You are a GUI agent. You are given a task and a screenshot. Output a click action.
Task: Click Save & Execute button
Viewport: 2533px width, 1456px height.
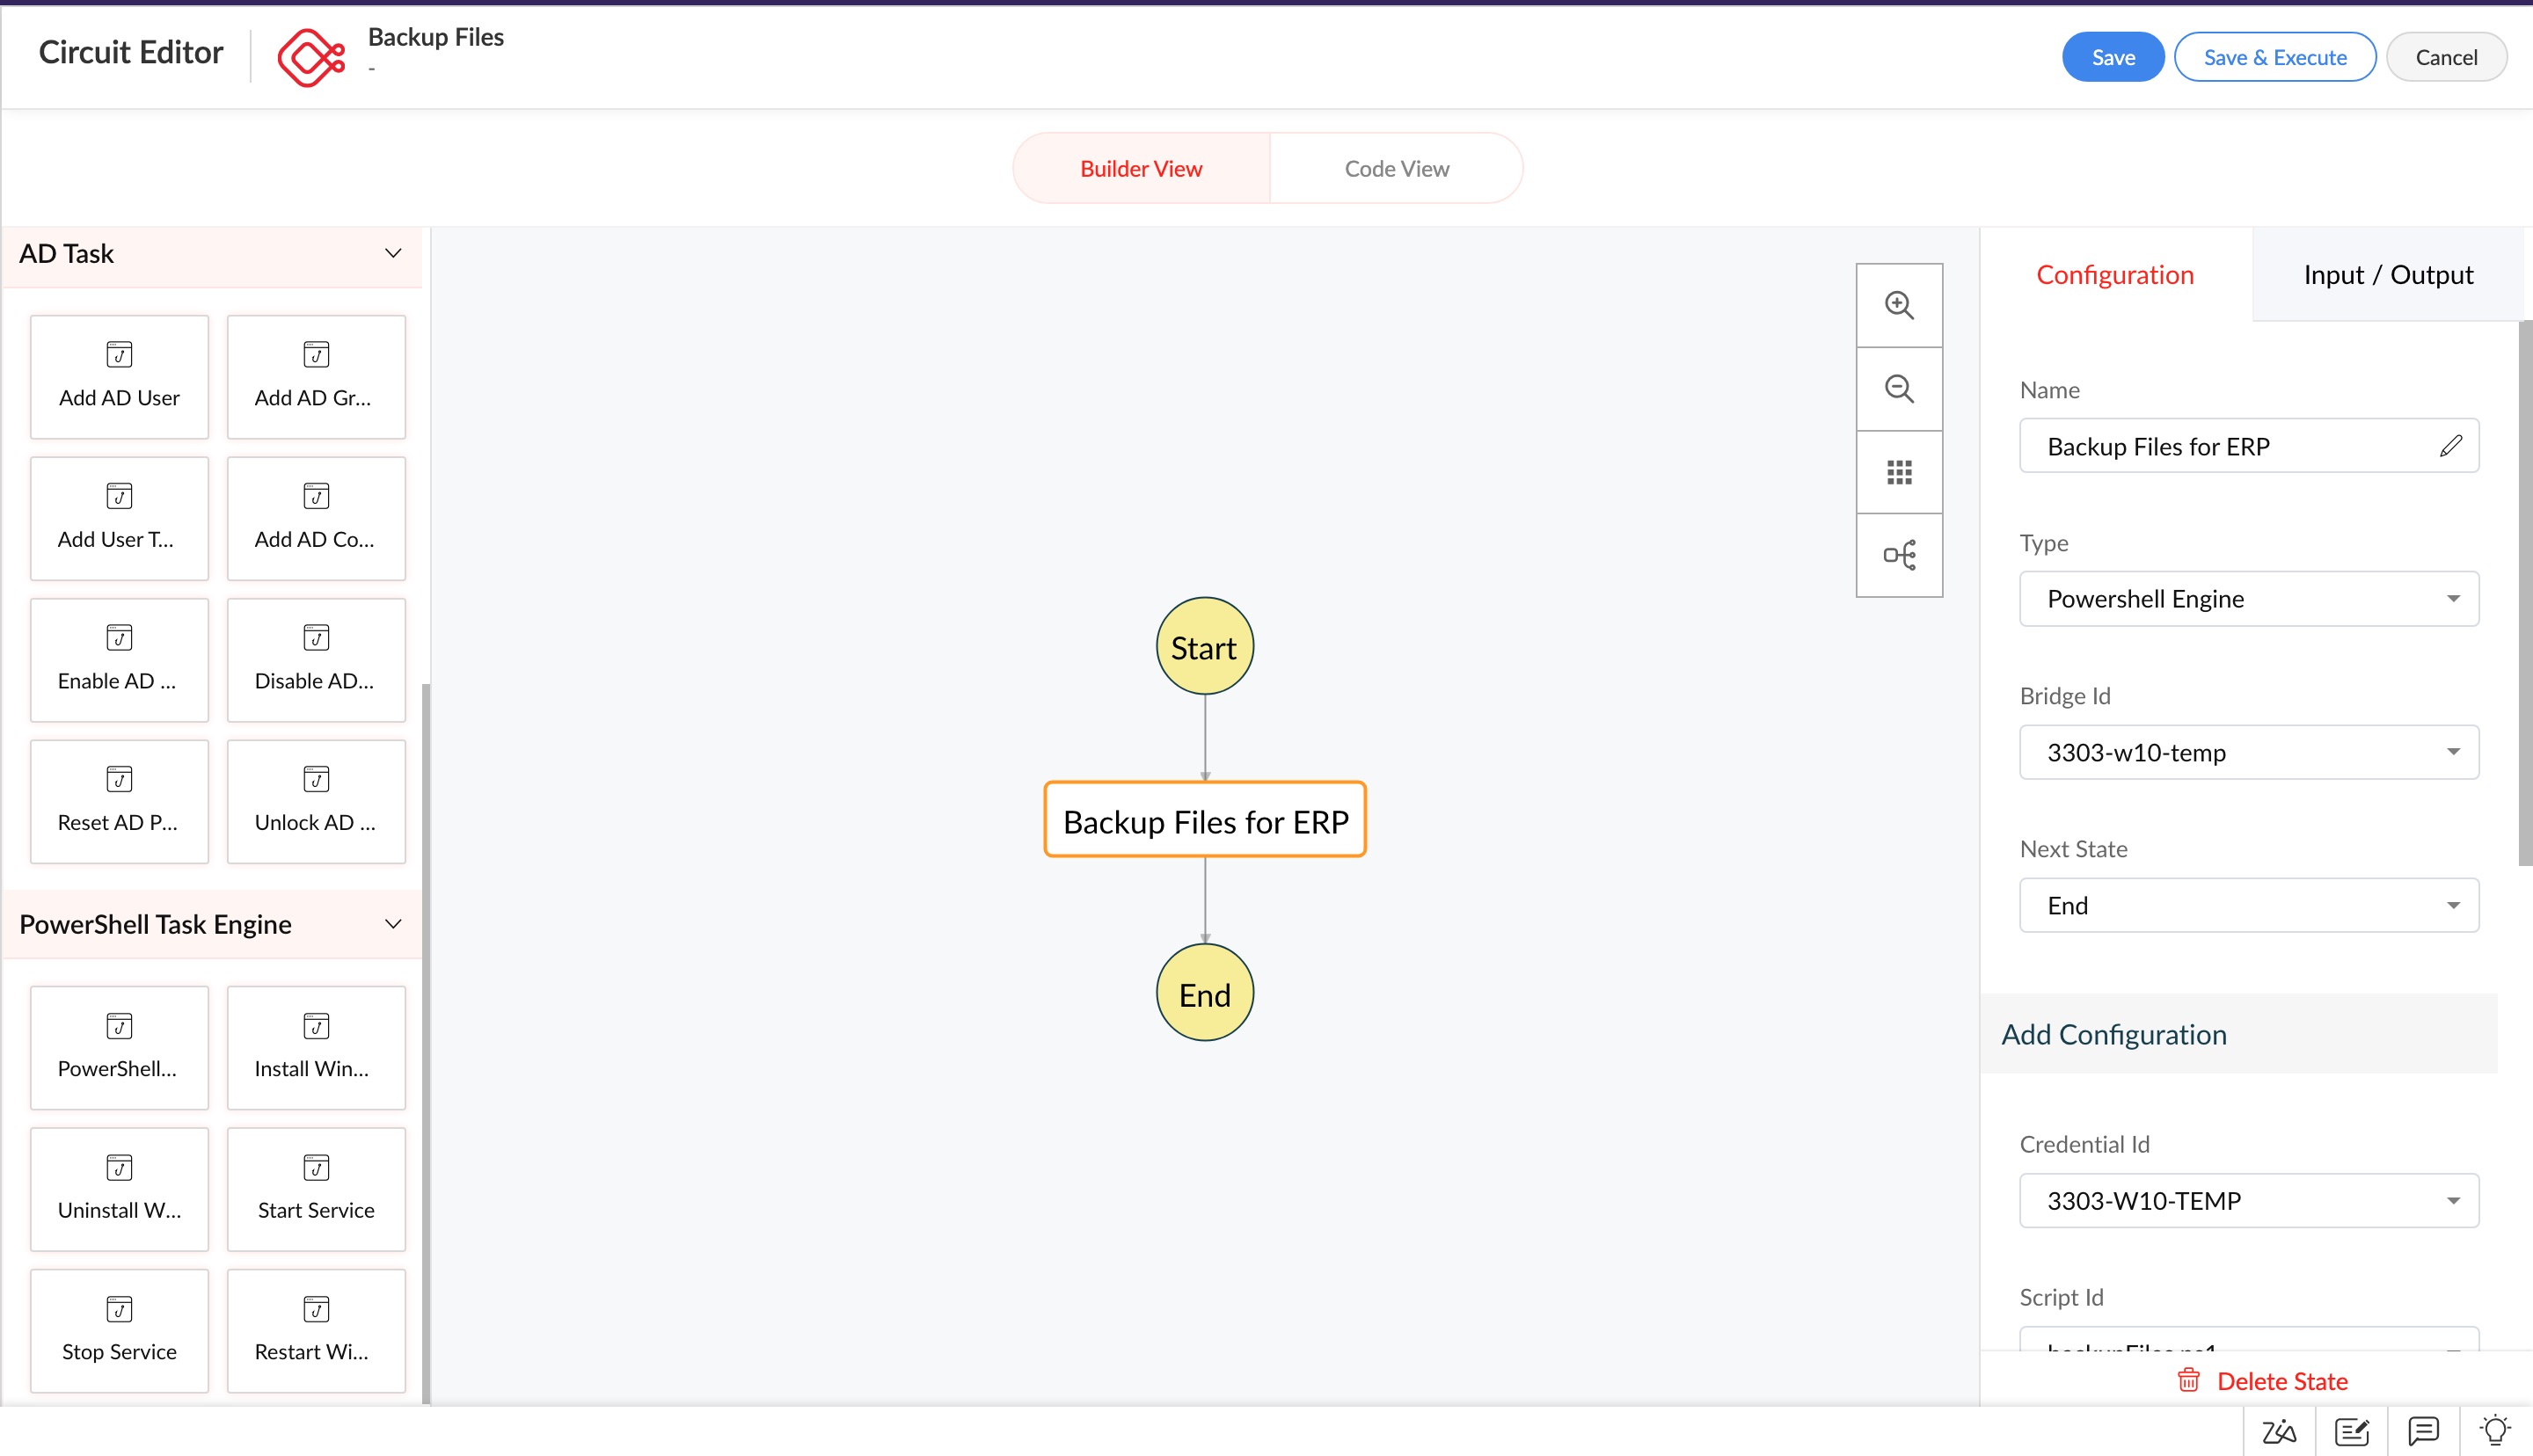(2275, 55)
